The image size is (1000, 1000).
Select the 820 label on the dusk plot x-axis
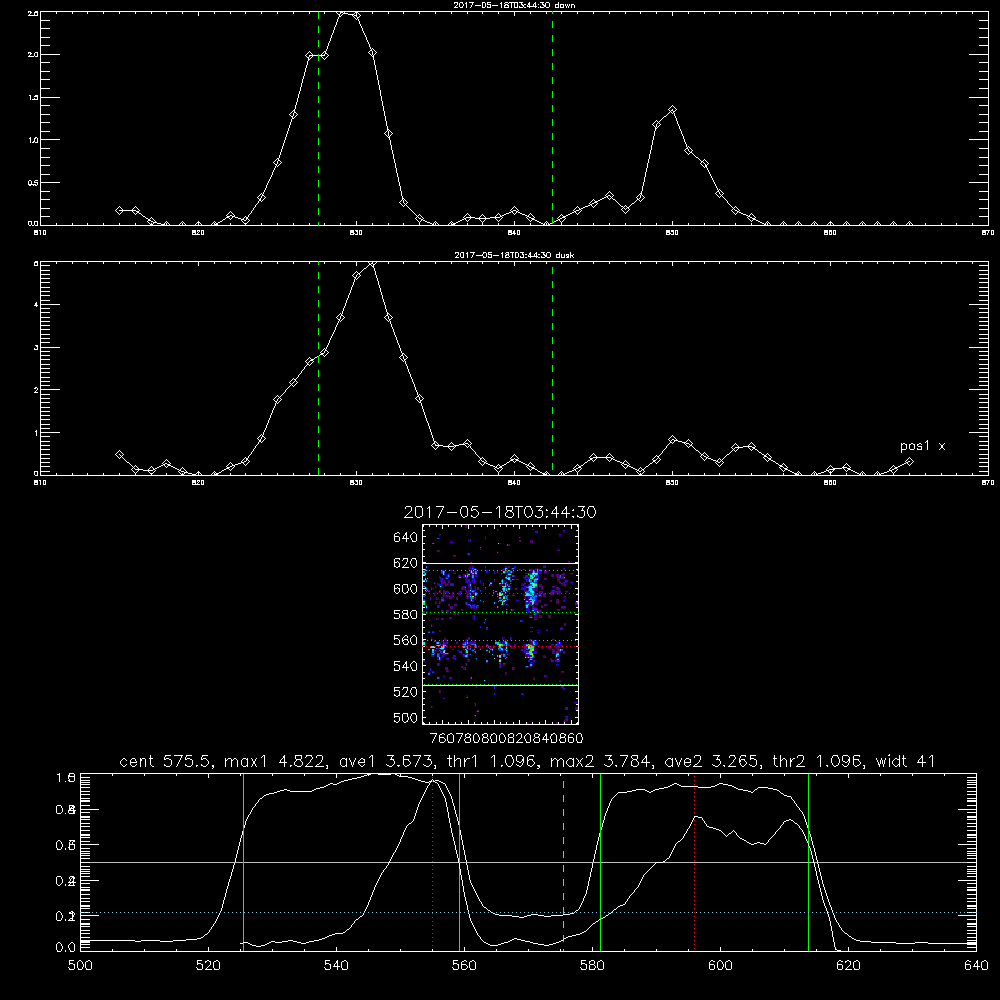[198, 483]
